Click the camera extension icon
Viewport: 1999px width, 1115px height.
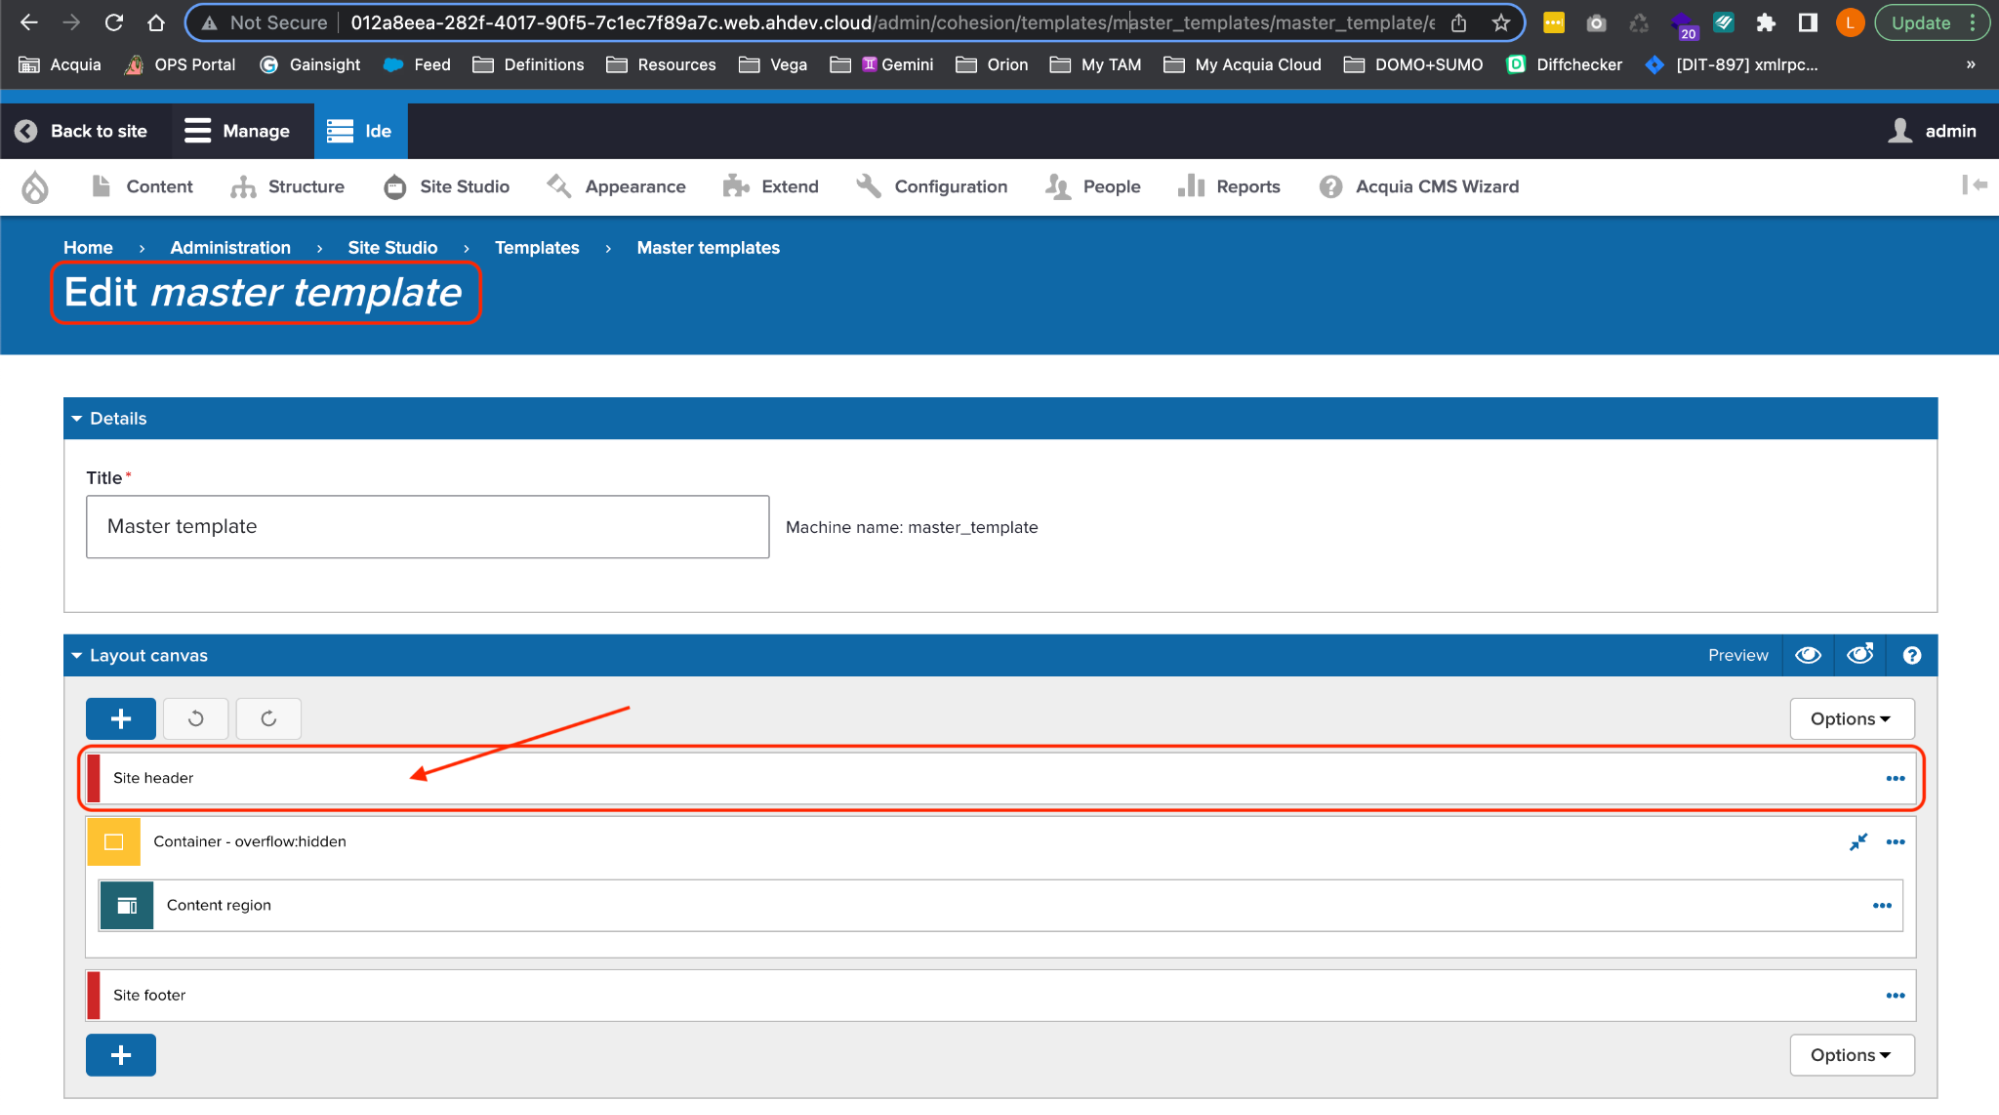(x=1596, y=22)
